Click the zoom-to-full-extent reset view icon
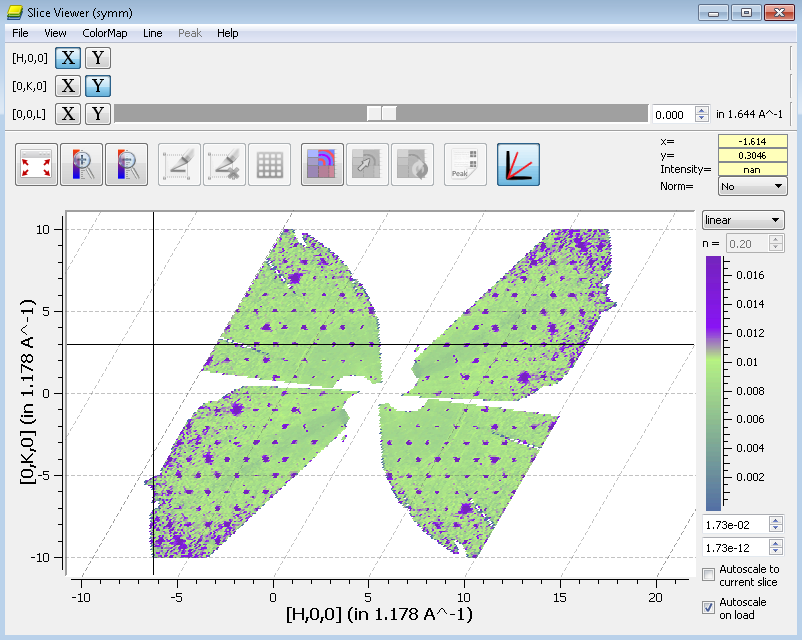Image resolution: width=802 pixels, height=640 pixels. click(x=37, y=165)
